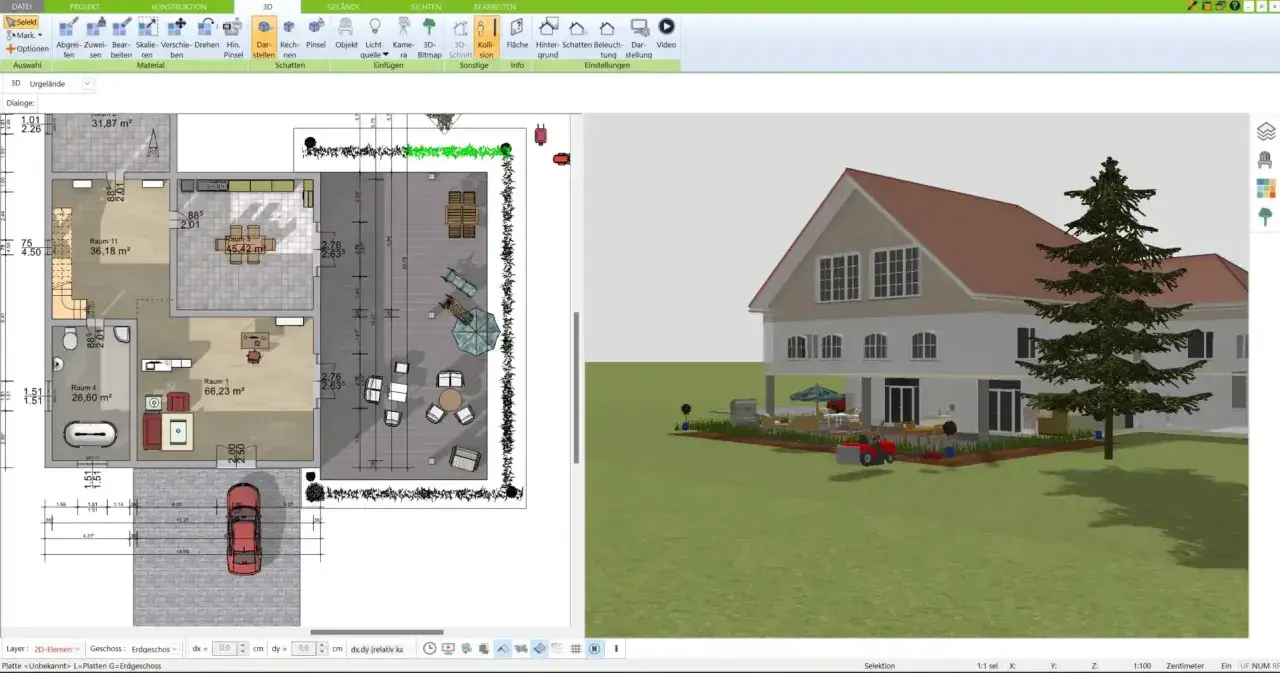The height and width of the screenshot is (673, 1280).
Task: Click the layers icon in right sidebar
Action: 1265,131
